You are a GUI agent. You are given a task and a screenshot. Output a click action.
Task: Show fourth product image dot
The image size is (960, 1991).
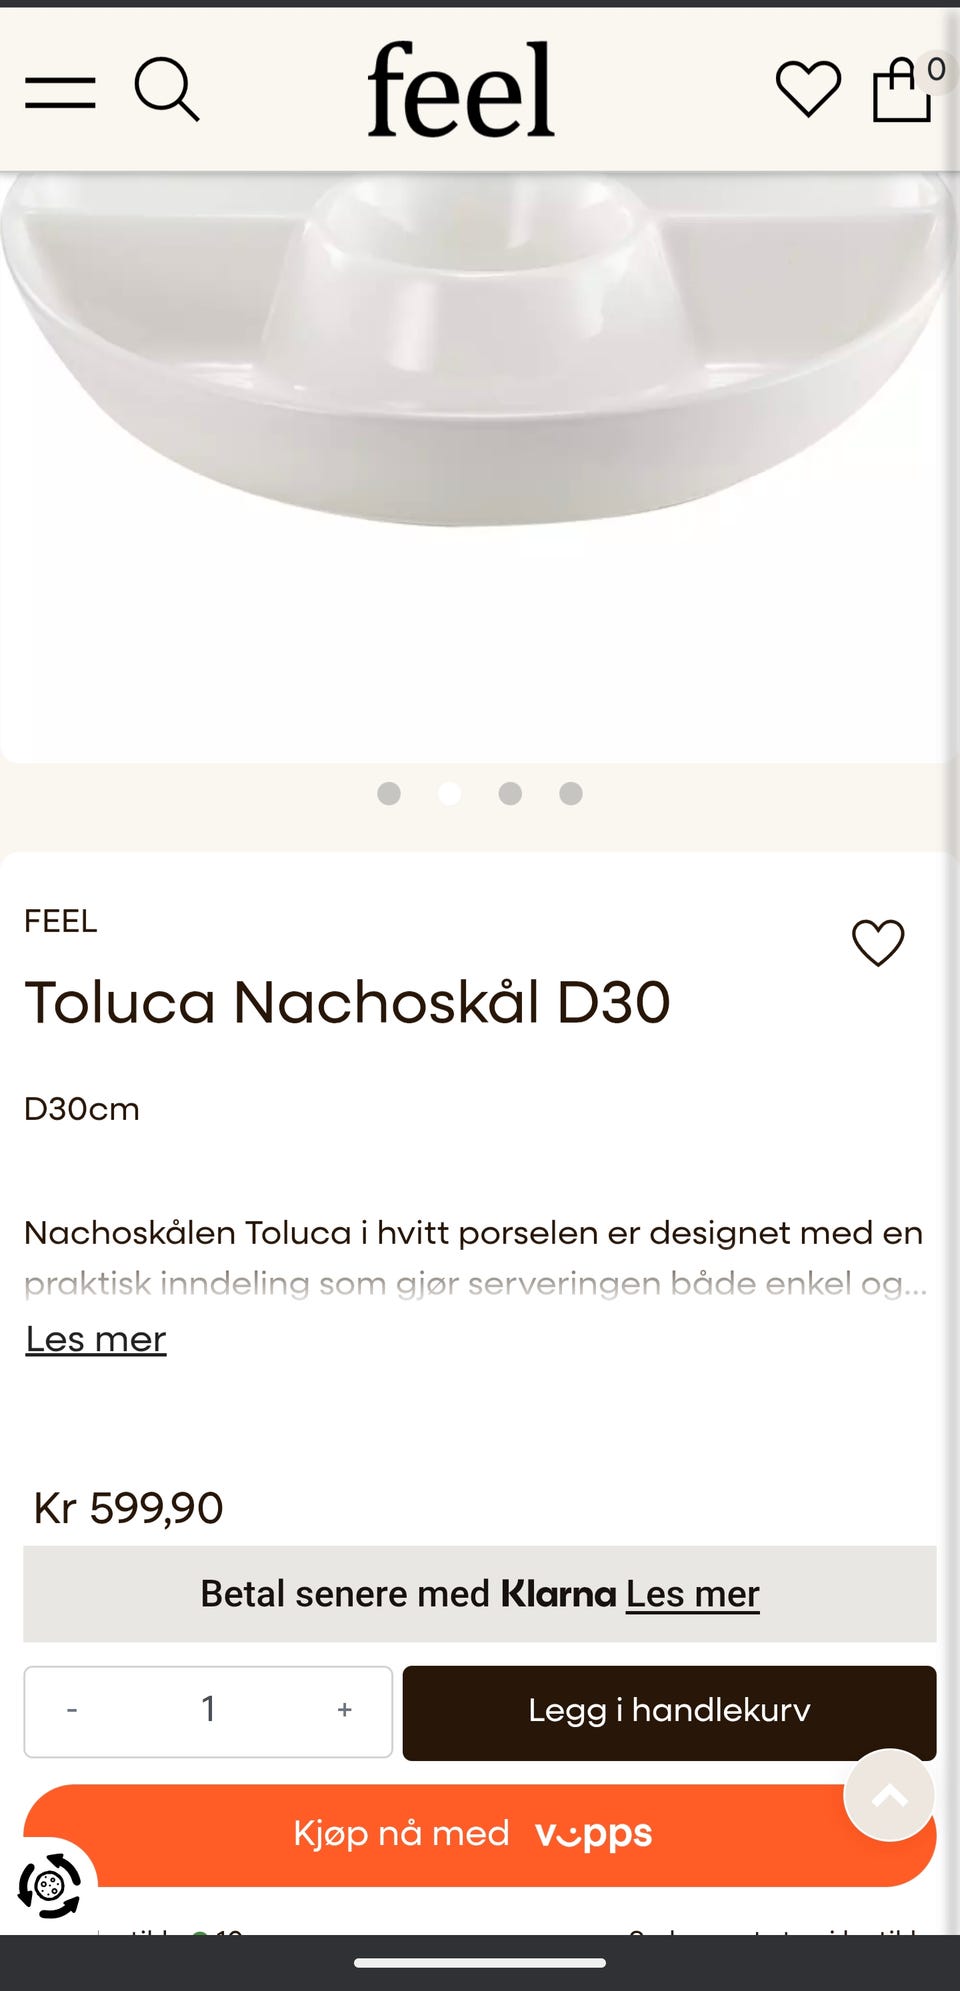click(571, 793)
